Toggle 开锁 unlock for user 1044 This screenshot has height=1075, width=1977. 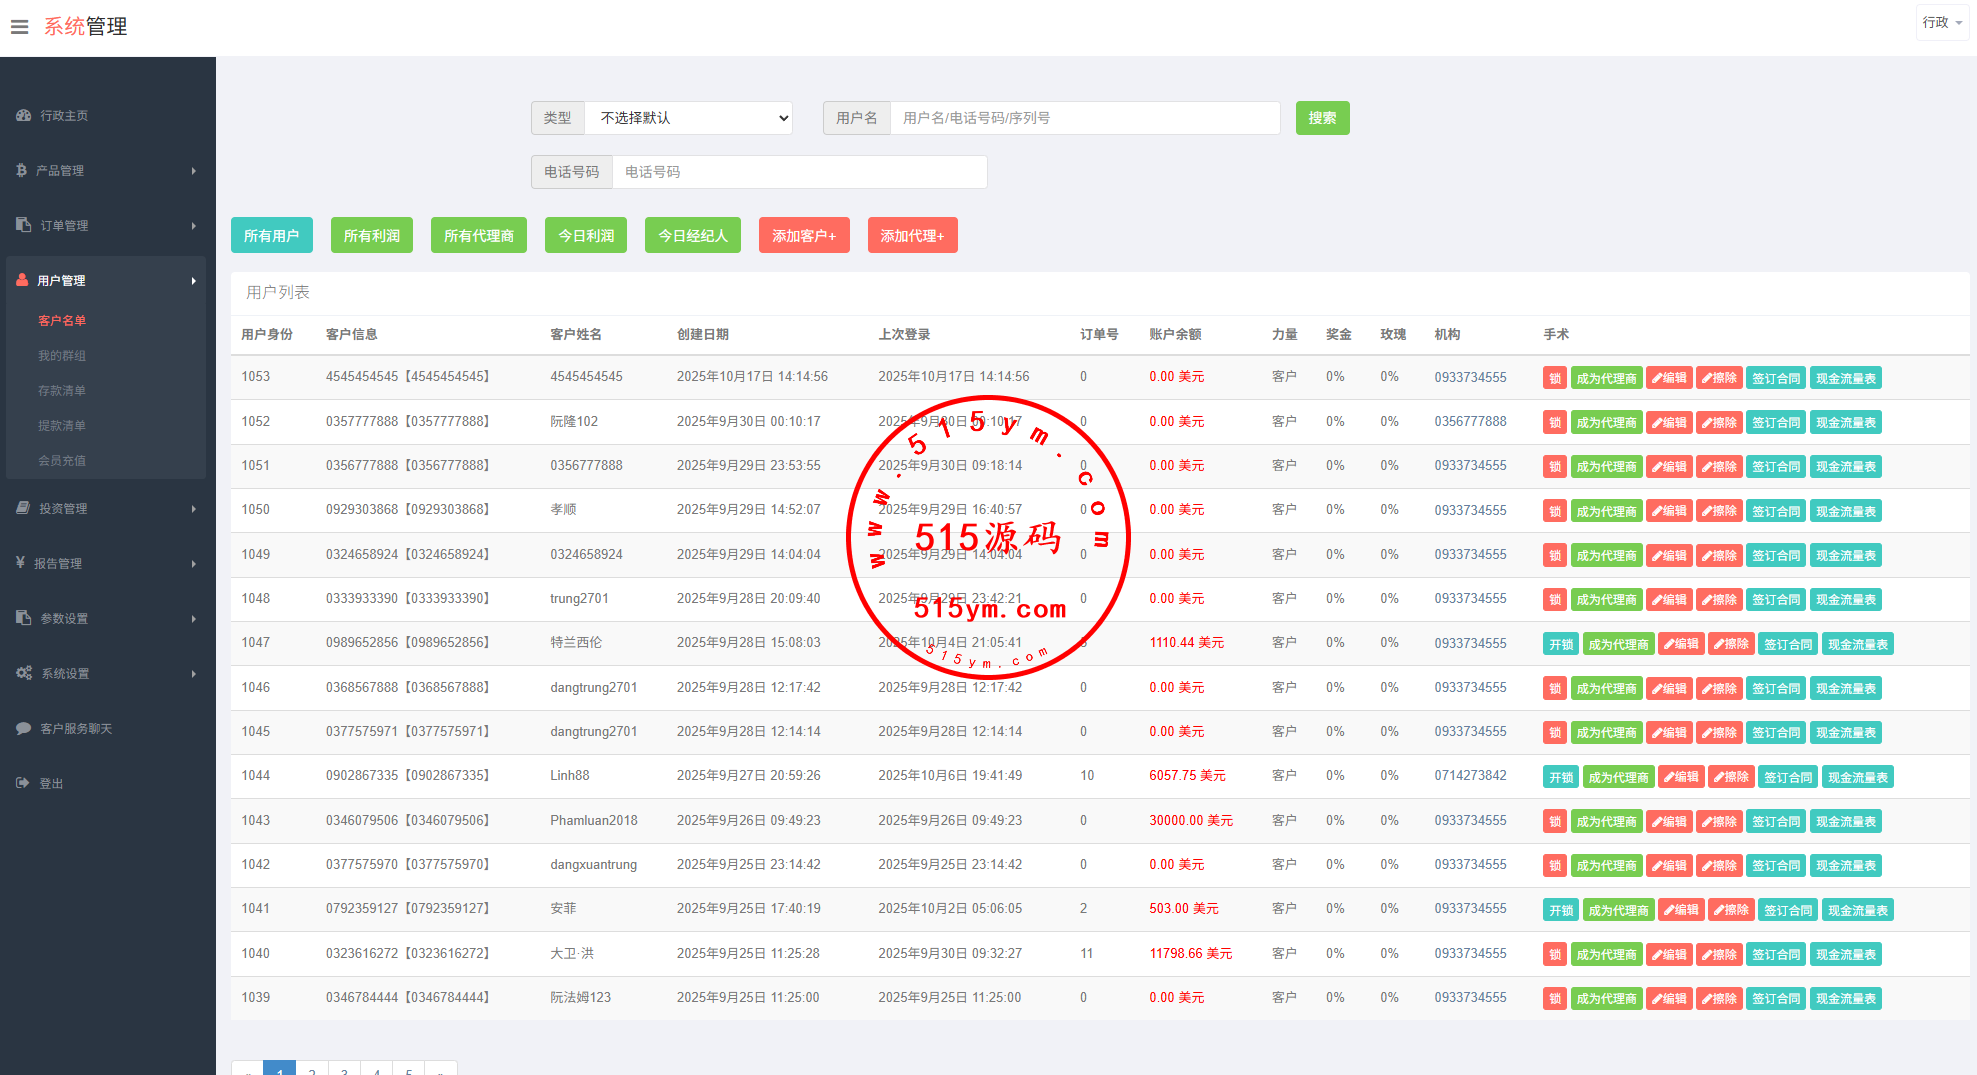point(1560,778)
